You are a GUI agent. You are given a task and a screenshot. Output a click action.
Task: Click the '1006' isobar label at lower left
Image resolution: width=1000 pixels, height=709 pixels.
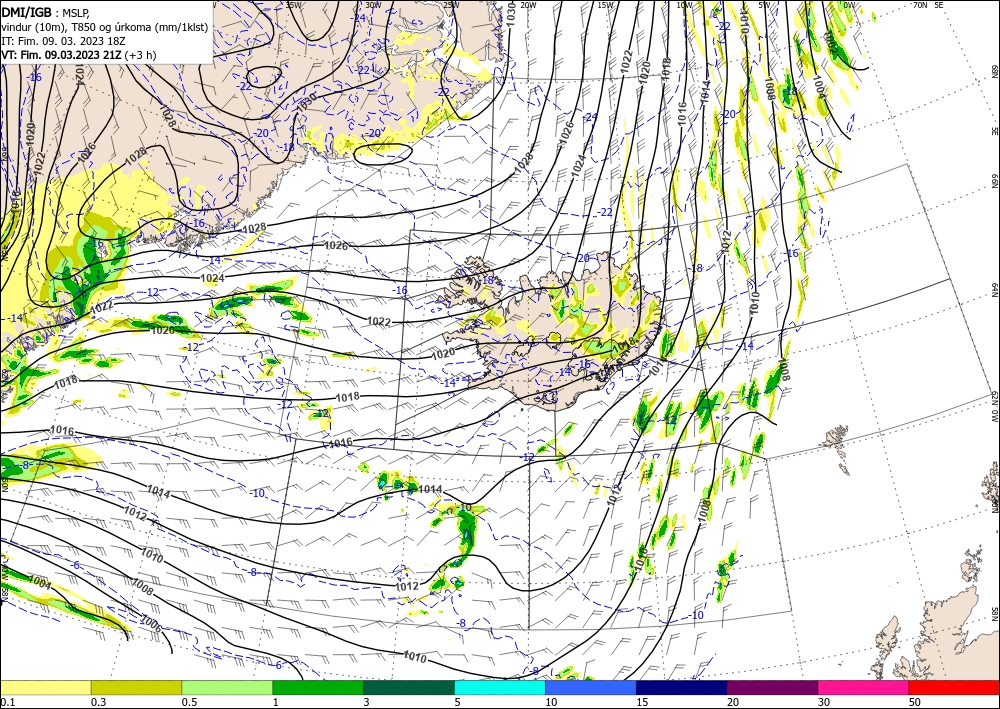pos(151,623)
